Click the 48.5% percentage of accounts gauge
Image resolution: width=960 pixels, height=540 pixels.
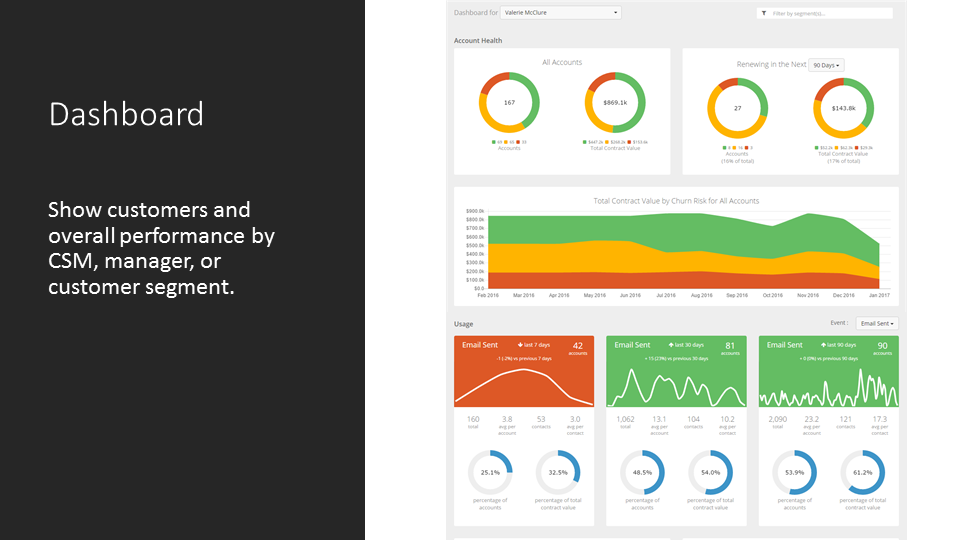(642, 472)
